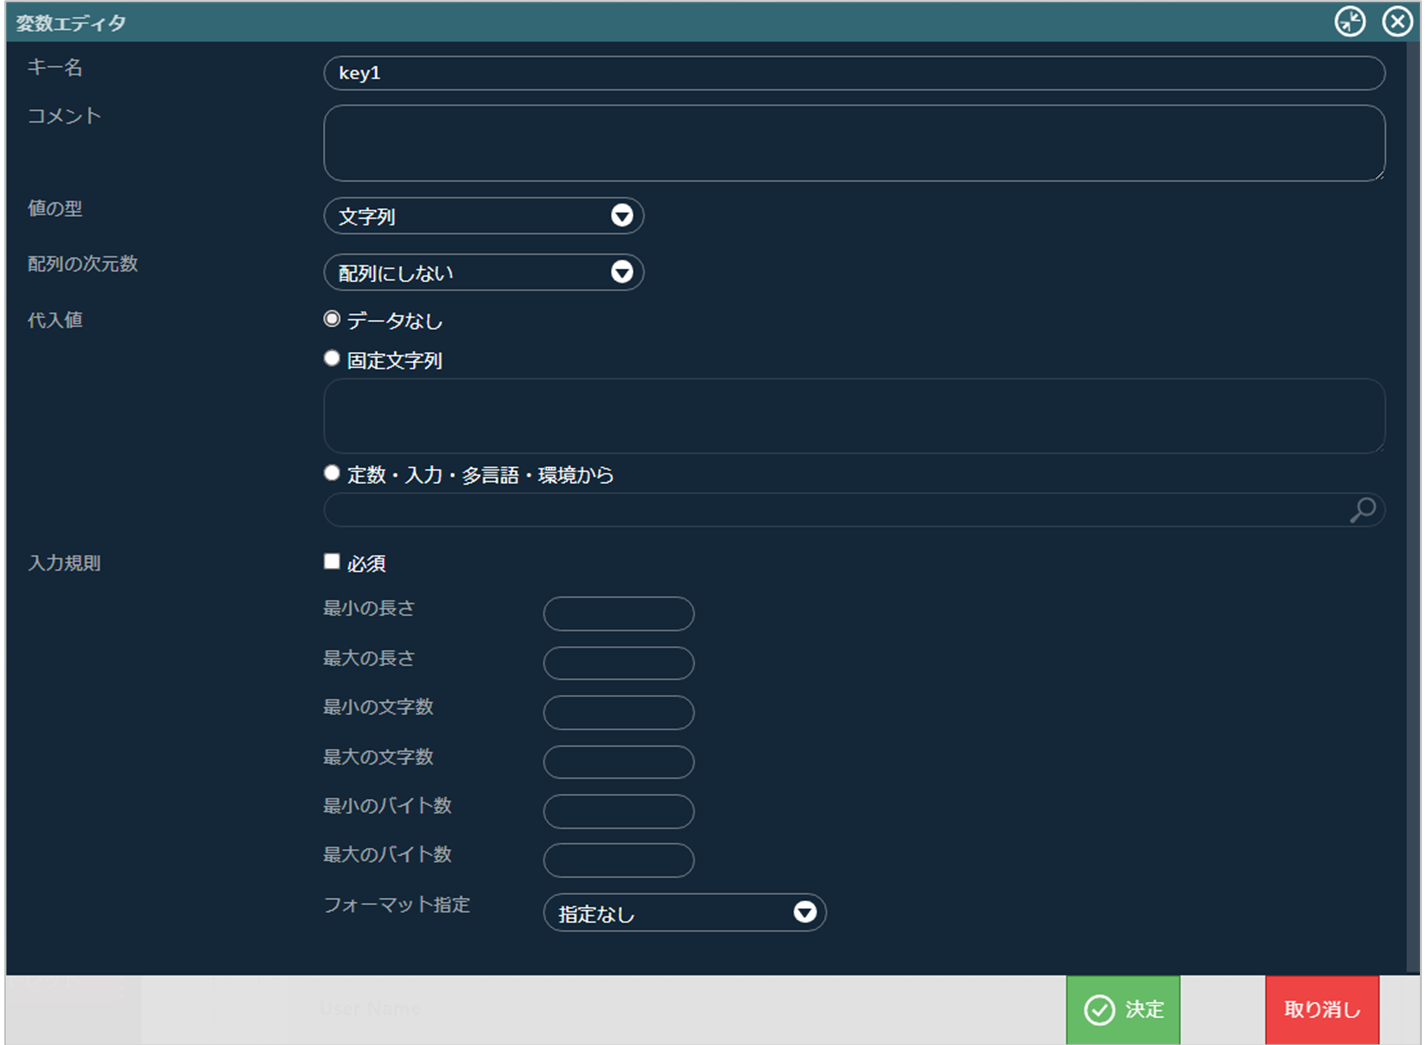Open the フォーマット指定 dropdown
Screen dimensions: 1425x1045
[684, 913]
